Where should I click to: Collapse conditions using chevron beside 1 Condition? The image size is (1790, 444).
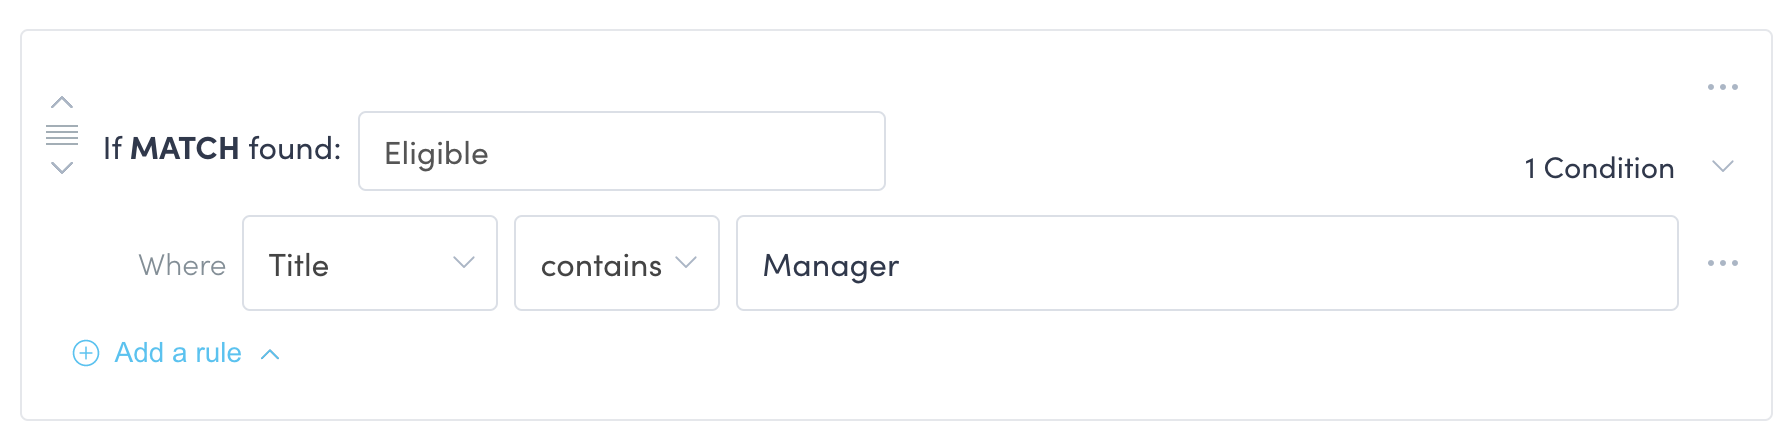(1722, 166)
